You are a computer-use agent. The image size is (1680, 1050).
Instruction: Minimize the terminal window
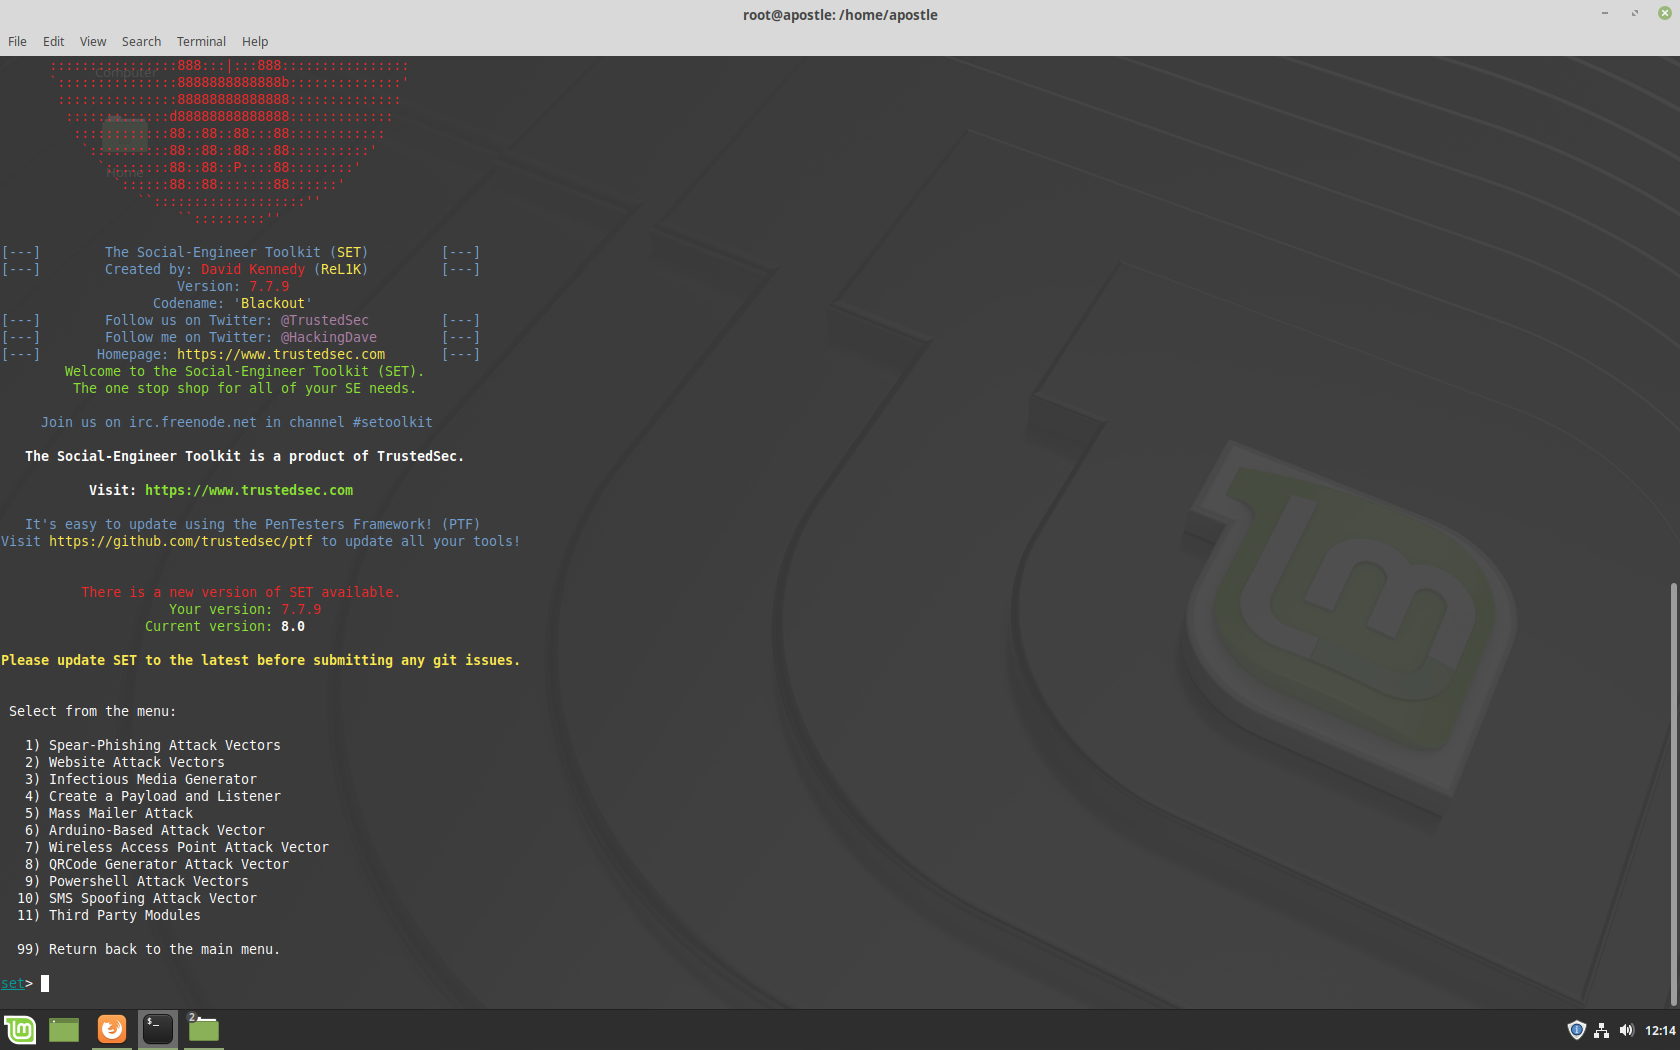pos(1605,14)
